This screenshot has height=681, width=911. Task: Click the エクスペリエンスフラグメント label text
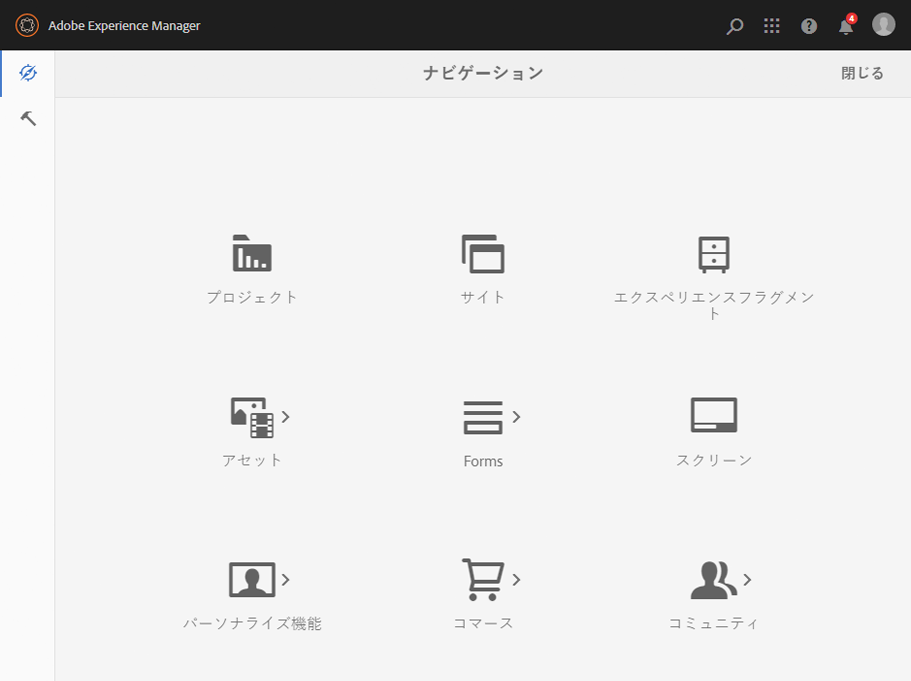713,305
